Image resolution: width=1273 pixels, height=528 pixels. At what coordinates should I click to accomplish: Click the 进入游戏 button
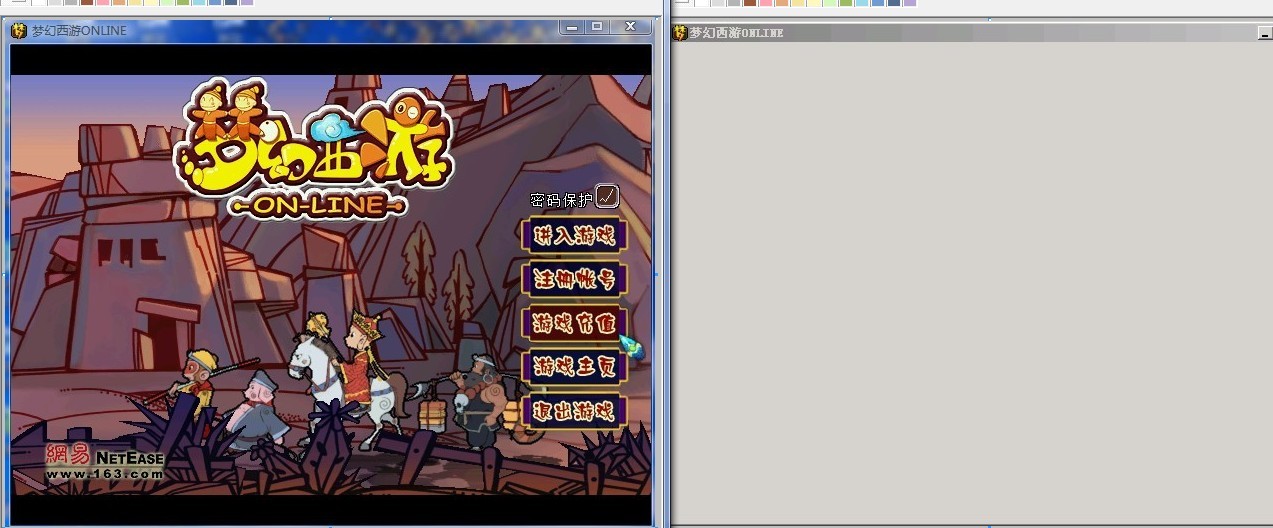click(574, 236)
